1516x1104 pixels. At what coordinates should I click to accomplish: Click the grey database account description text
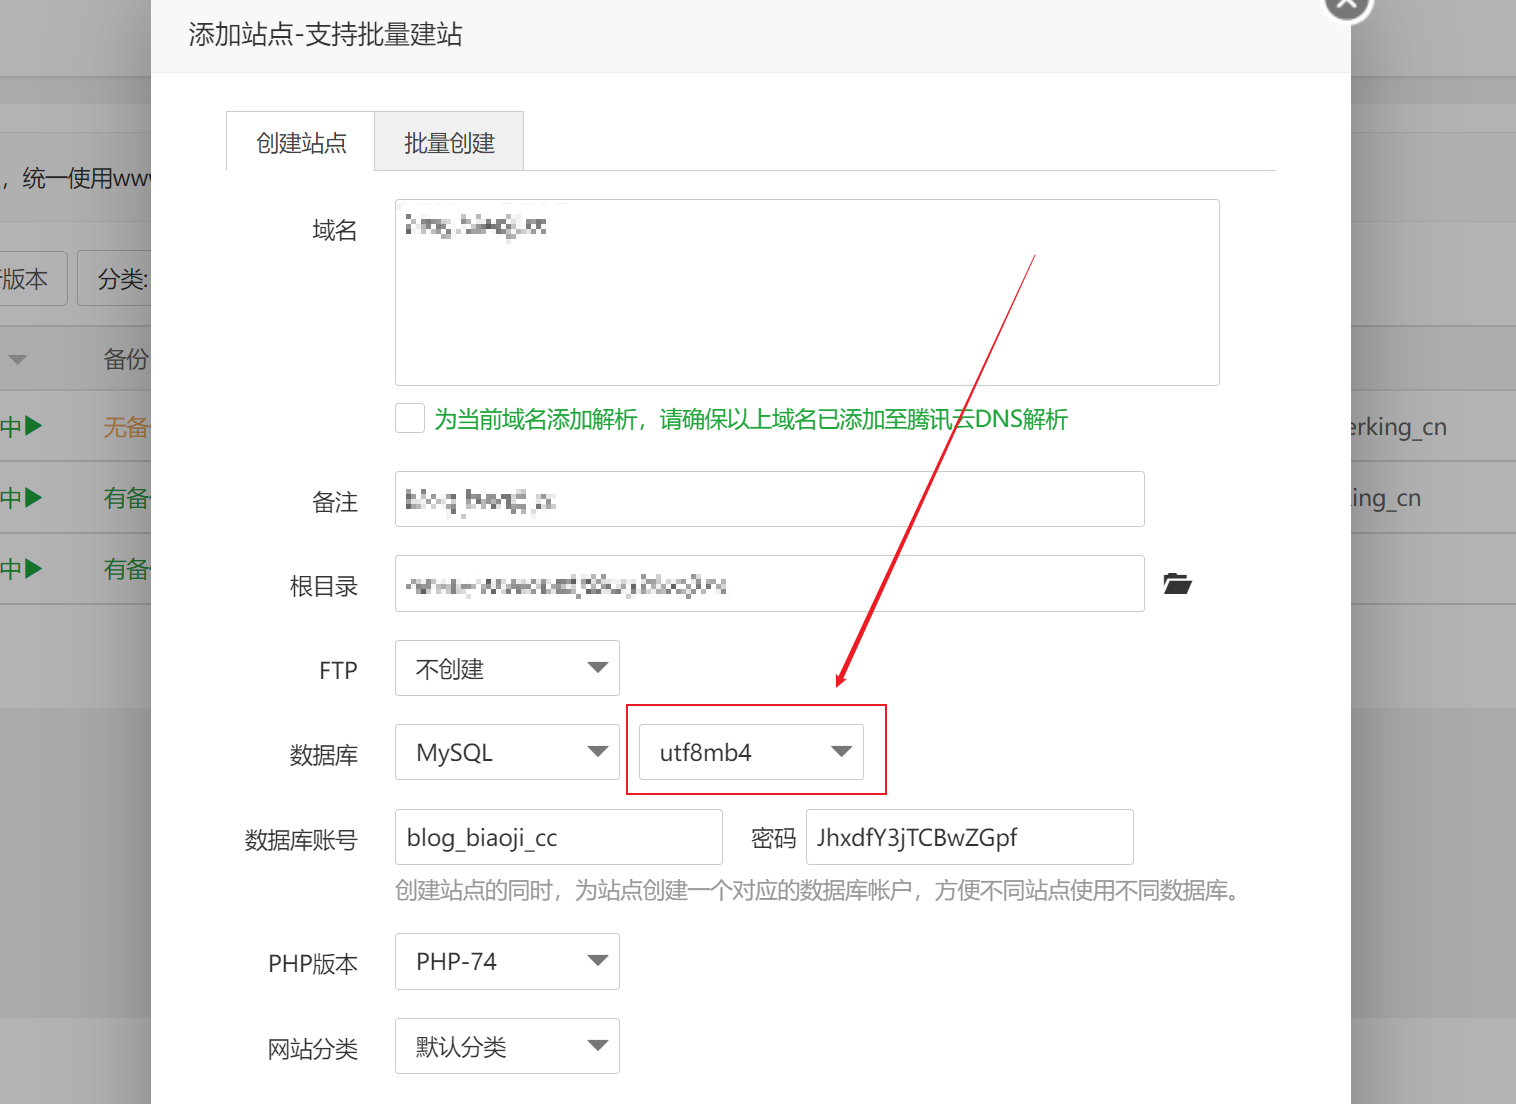[817, 890]
